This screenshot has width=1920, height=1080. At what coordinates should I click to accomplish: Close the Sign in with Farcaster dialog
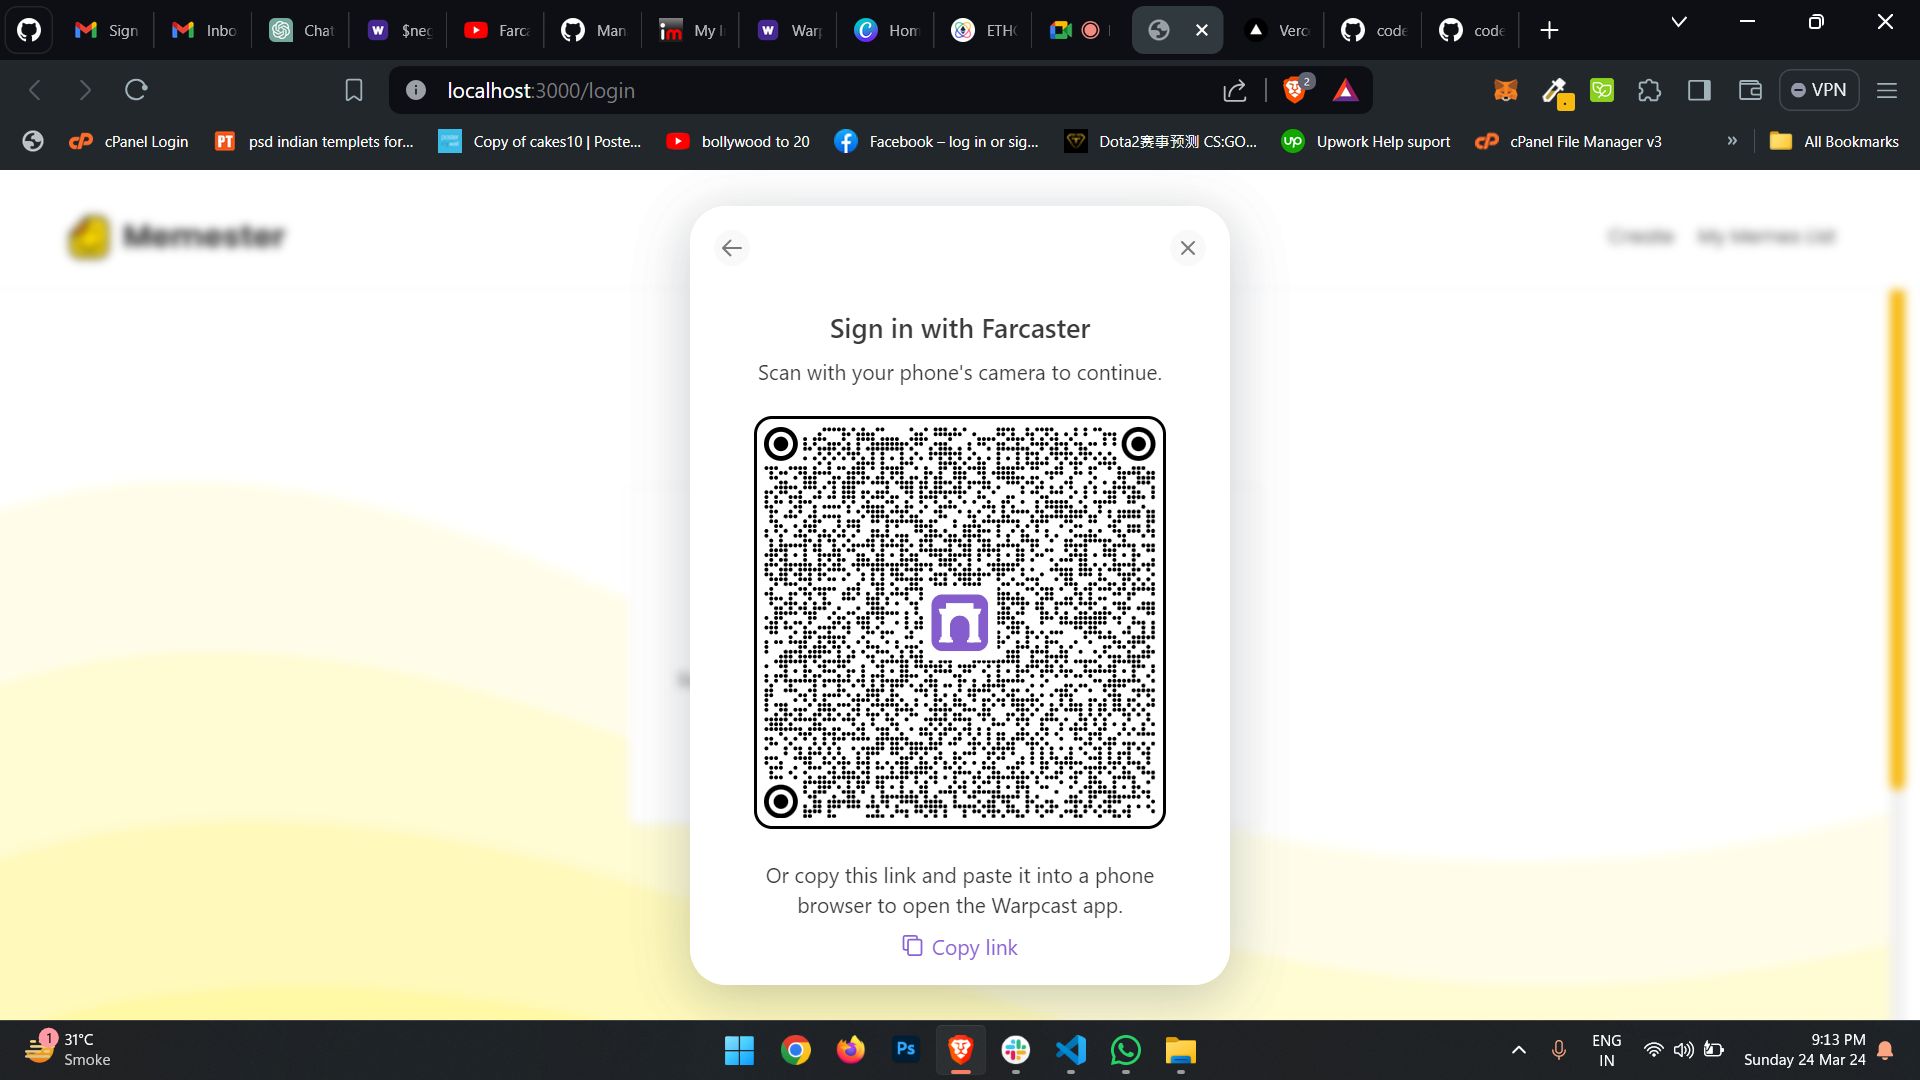click(x=1187, y=248)
